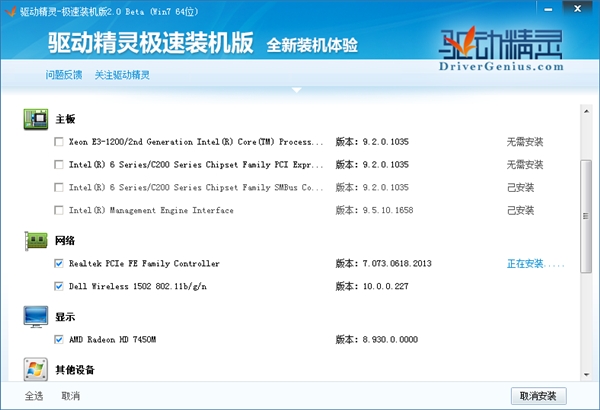Minimize the window
This screenshot has height=410, width=600.
(x=548, y=9)
